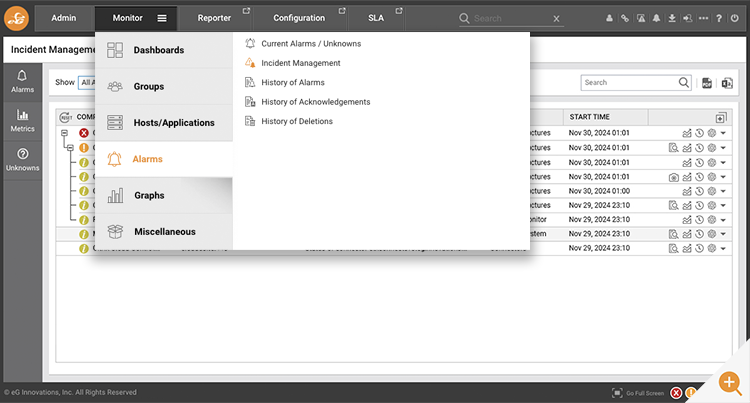Open graph icon in the Nov 30 01:00 row
Image resolution: width=750 pixels, height=403 pixels.
[x=687, y=191]
